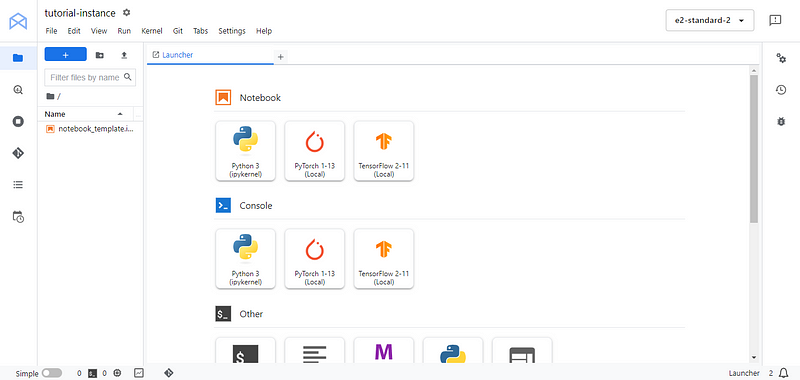Image resolution: width=800 pixels, height=380 pixels.
Task: Launch TensorFlow 2-11 notebook
Action: coord(384,151)
